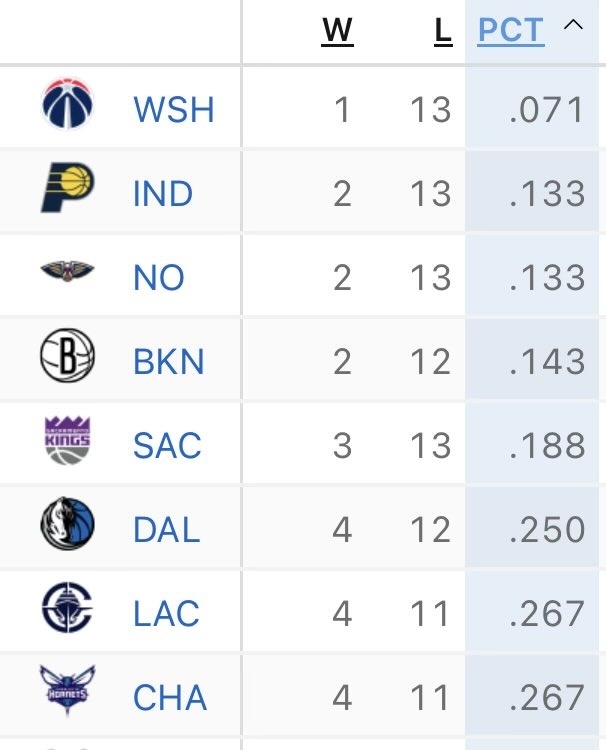
Task: Open the BKN team link
Action: pyautogui.click(x=168, y=362)
